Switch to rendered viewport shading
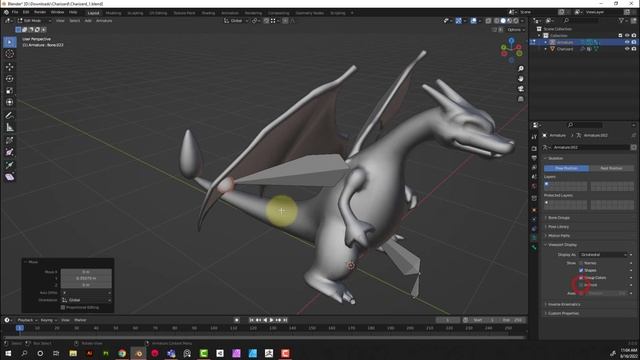This screenshot has width=640, height=360. coord(516,20)
